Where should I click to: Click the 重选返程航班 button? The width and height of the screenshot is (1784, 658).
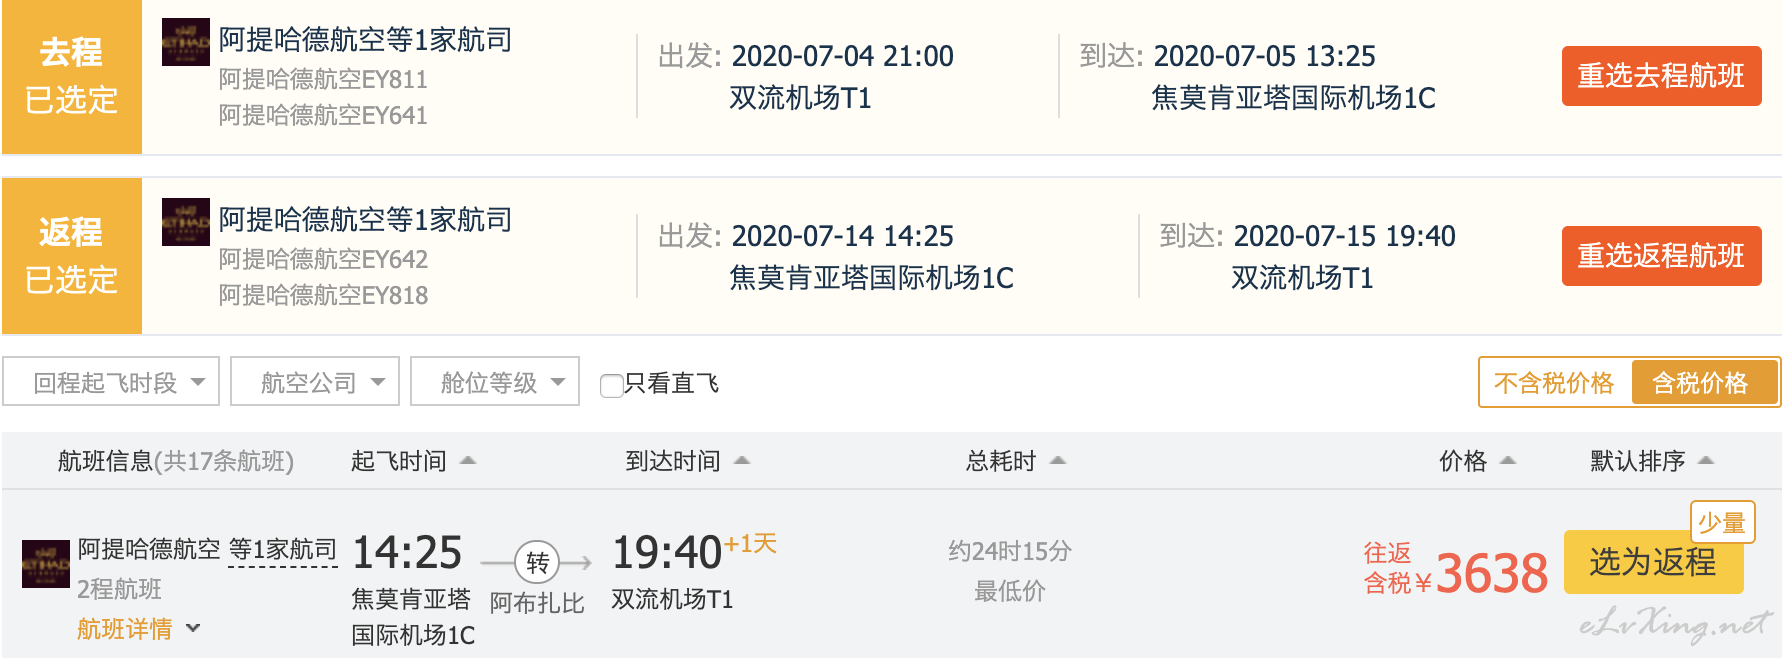(1661, 256)
